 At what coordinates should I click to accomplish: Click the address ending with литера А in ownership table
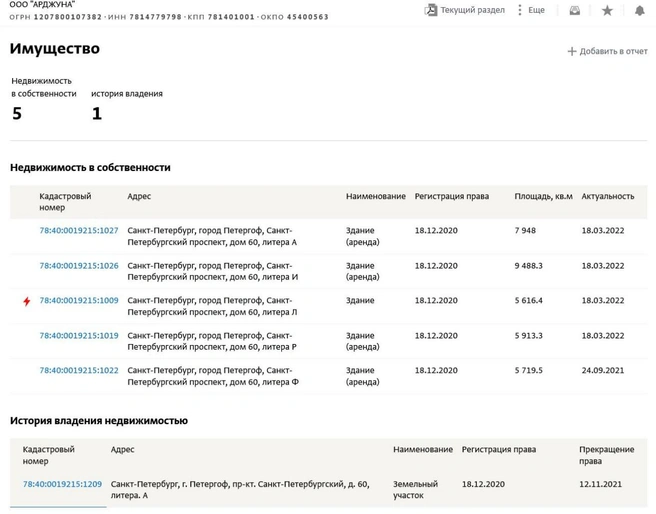[x=212, y=236]
